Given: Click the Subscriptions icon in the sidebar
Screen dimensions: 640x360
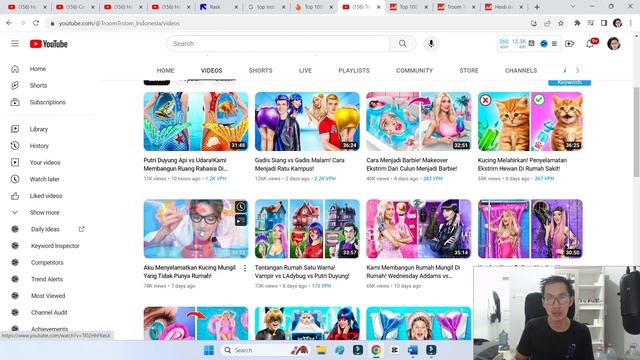Looking at the screenshot, I should coord(15,102).
